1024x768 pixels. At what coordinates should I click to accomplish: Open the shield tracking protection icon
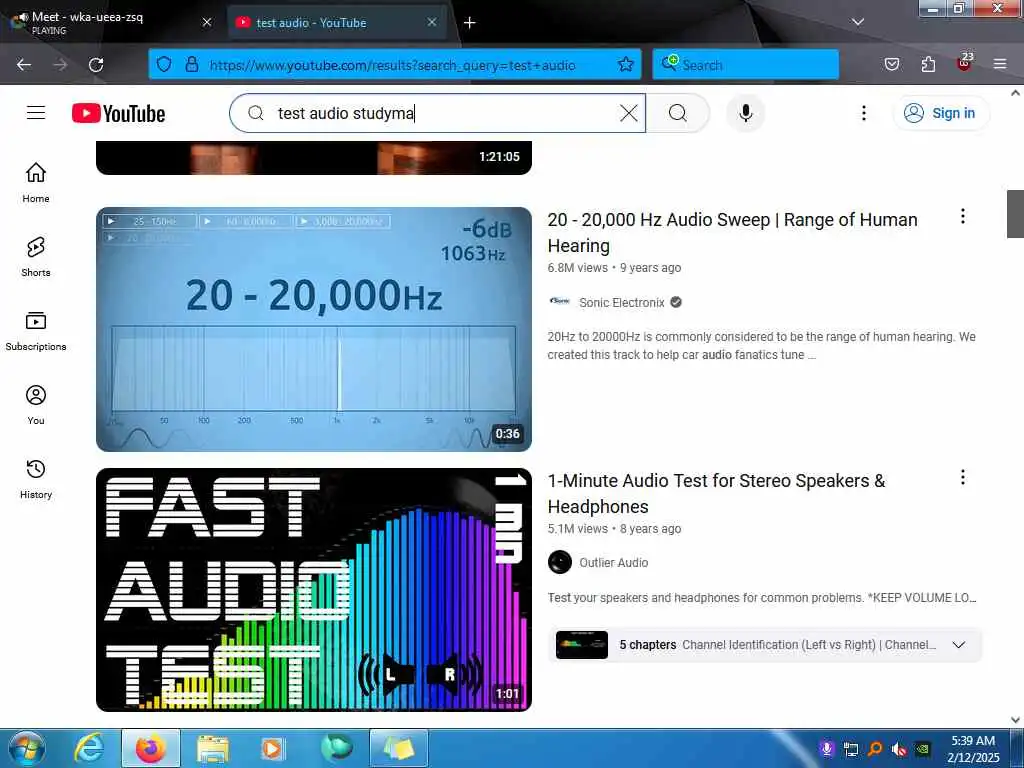pyautogui.click(x=164, y=64)
